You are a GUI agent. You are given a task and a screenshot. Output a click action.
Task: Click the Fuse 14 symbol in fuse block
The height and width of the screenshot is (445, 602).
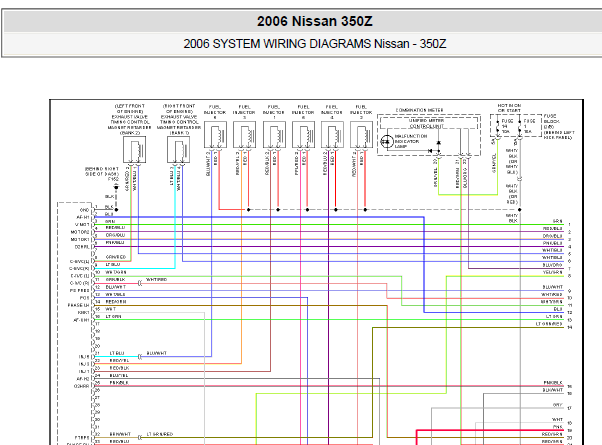tap(498, 126)
